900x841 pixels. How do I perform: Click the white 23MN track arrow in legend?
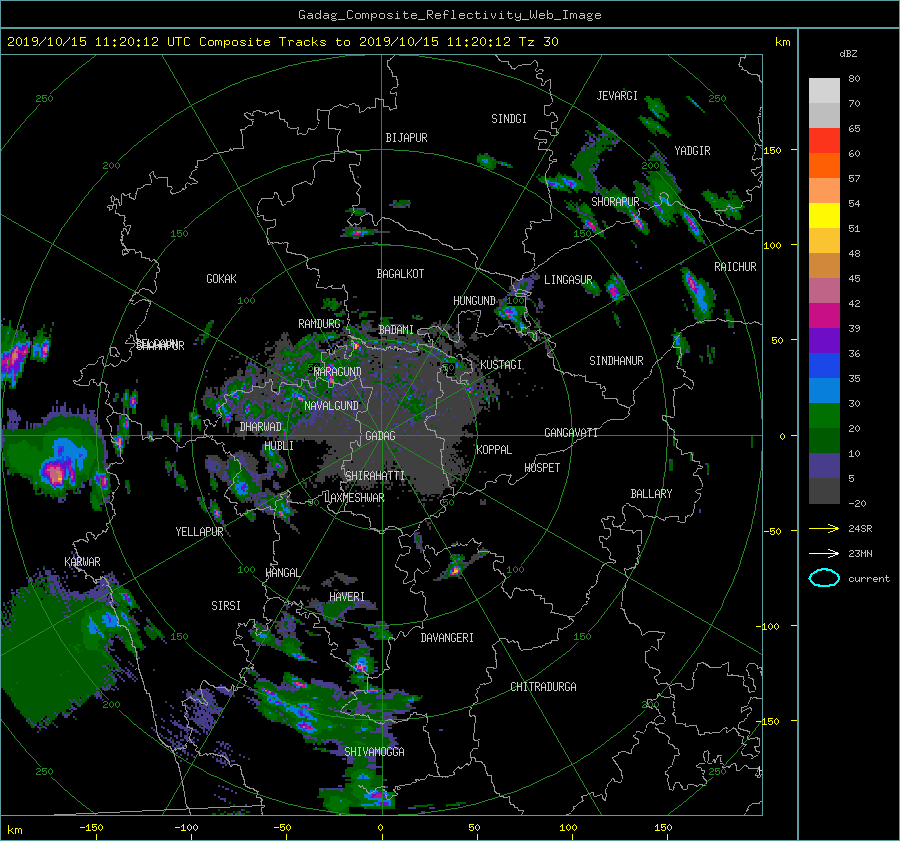pyautogui.click(x=824, y=553)
